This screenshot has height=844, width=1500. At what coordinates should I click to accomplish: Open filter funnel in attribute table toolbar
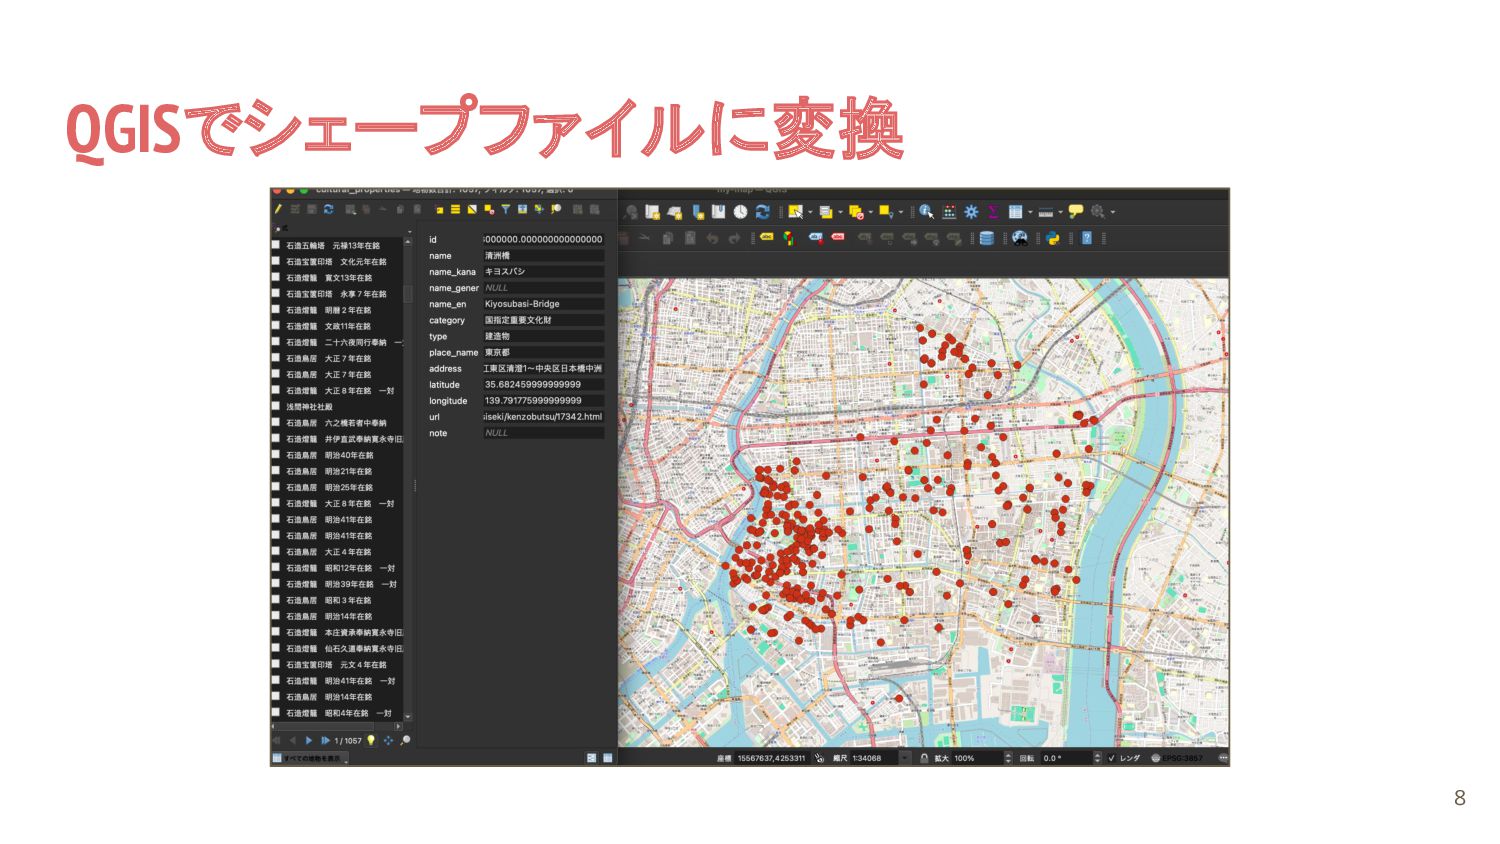[506, 209]
